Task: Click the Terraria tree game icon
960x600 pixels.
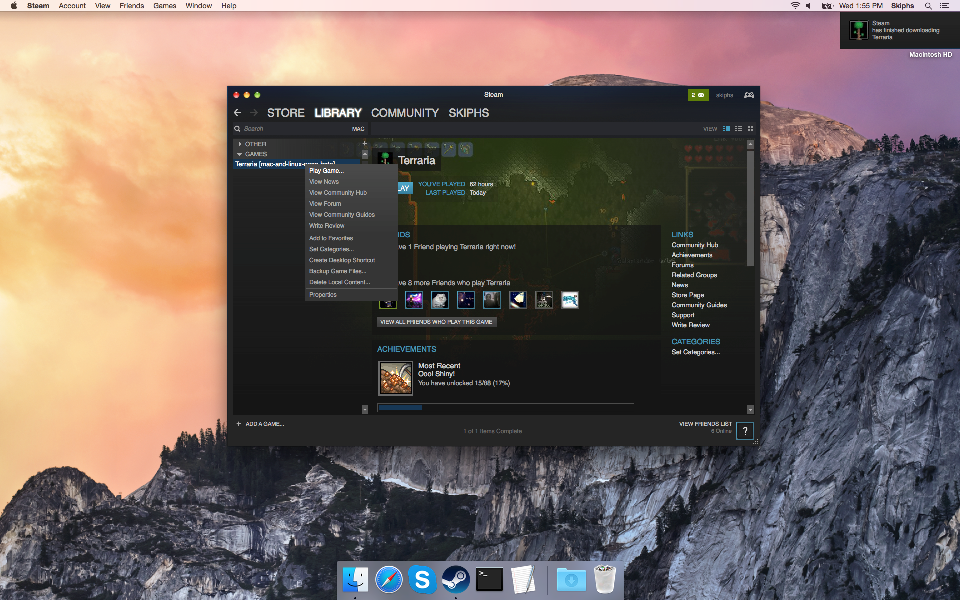Action: click(385, 160)
